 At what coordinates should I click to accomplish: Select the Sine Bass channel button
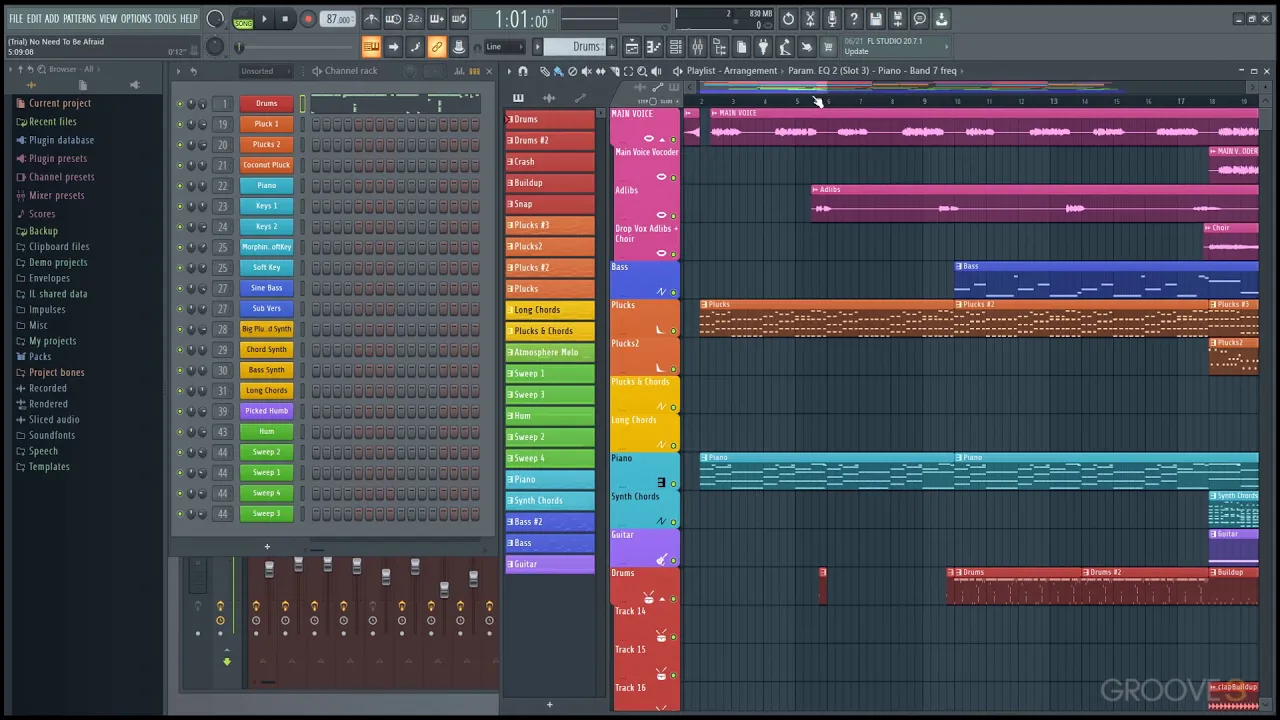click(x=266, y=288)
